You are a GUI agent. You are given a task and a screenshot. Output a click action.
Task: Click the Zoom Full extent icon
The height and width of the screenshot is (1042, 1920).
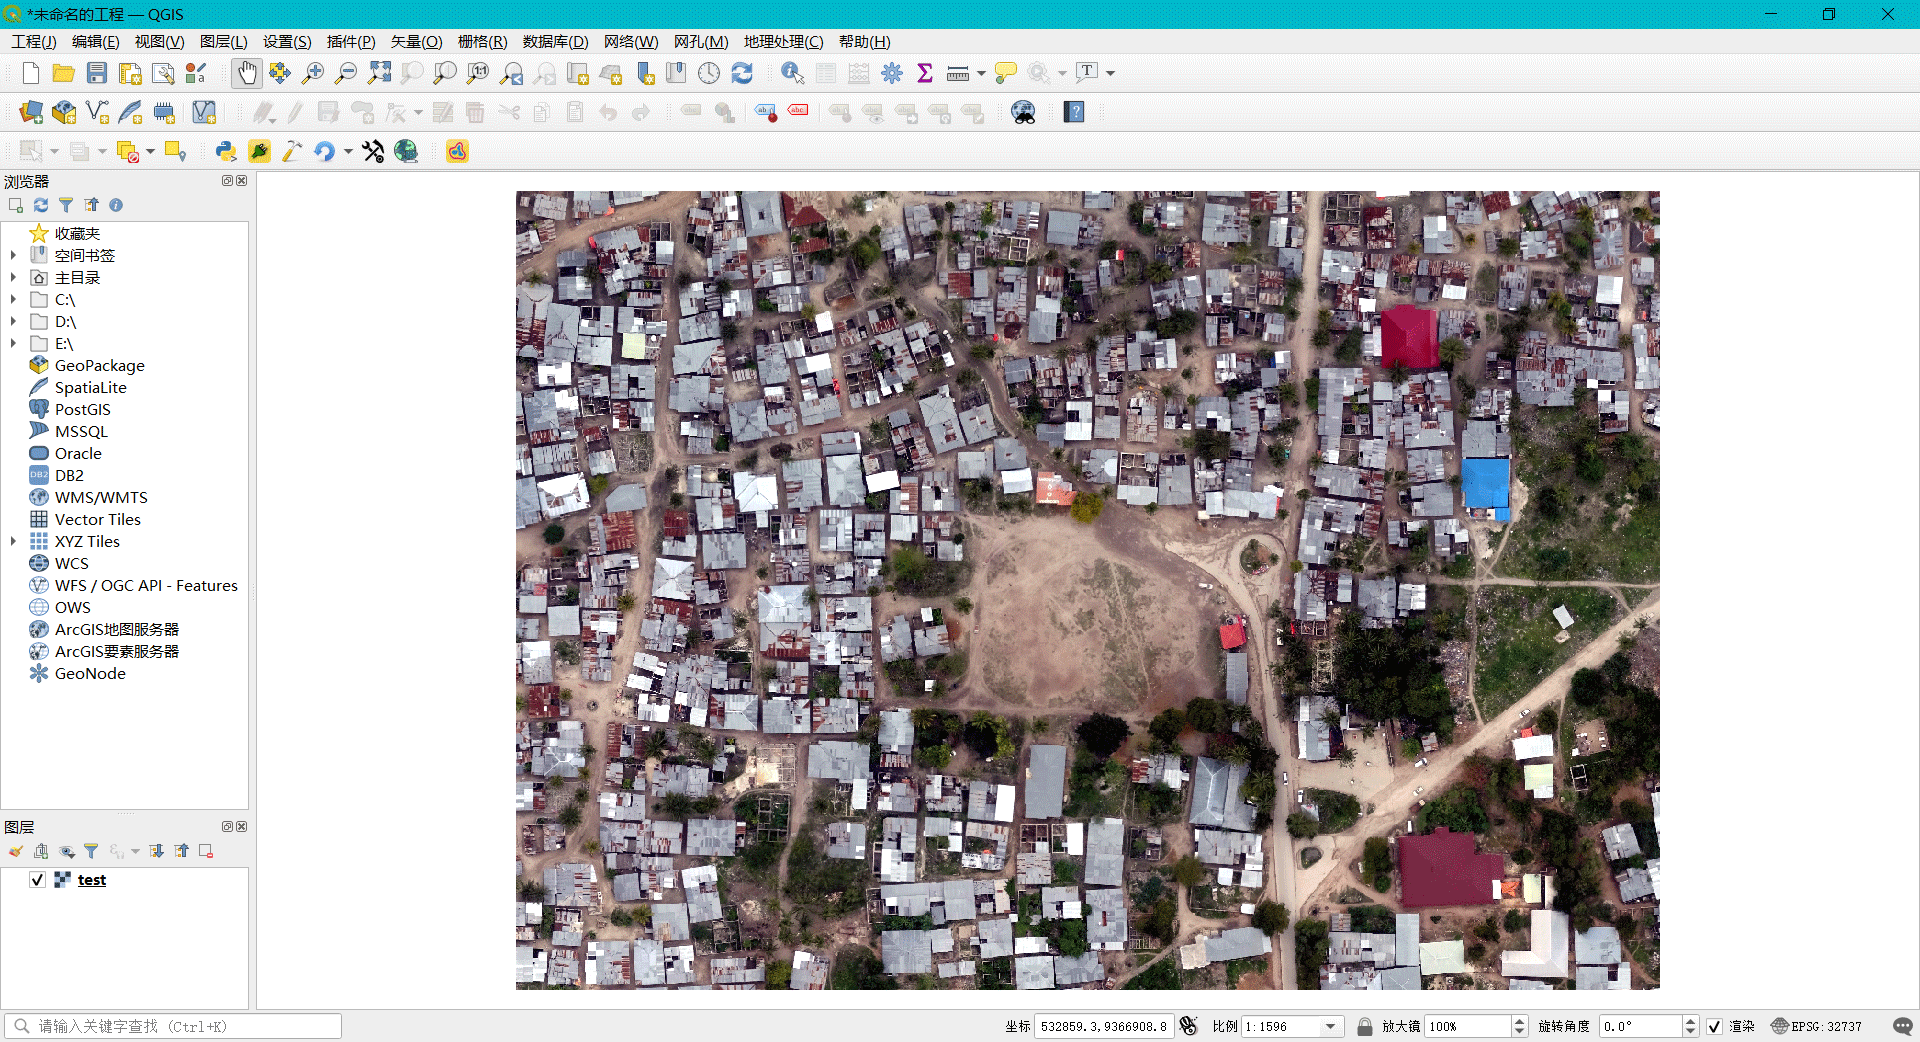point(379,73)
